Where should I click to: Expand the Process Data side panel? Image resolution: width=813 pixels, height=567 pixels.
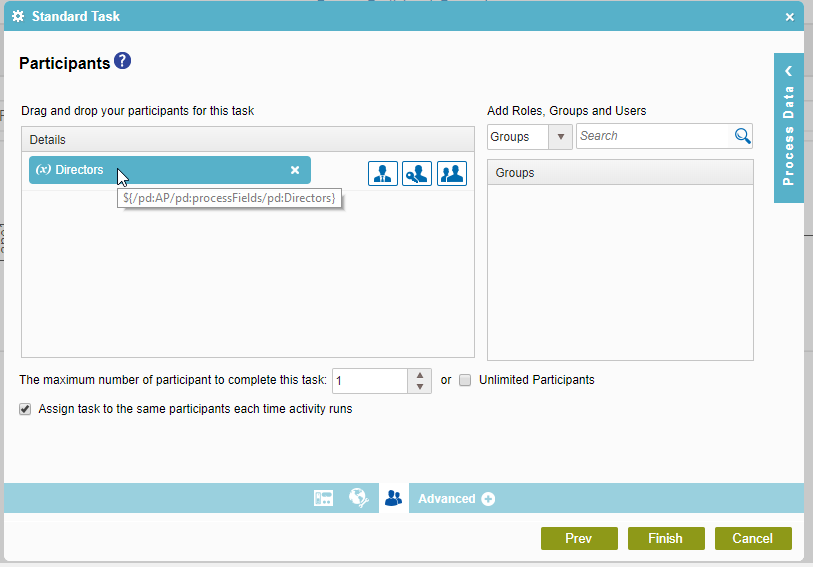[789, 127]
